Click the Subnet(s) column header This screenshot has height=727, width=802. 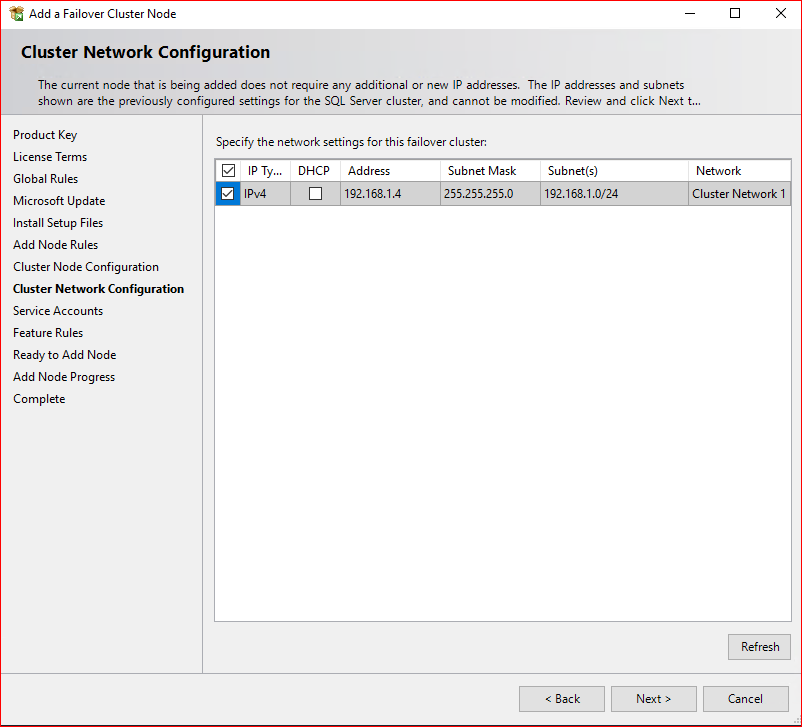coord(614,170)
